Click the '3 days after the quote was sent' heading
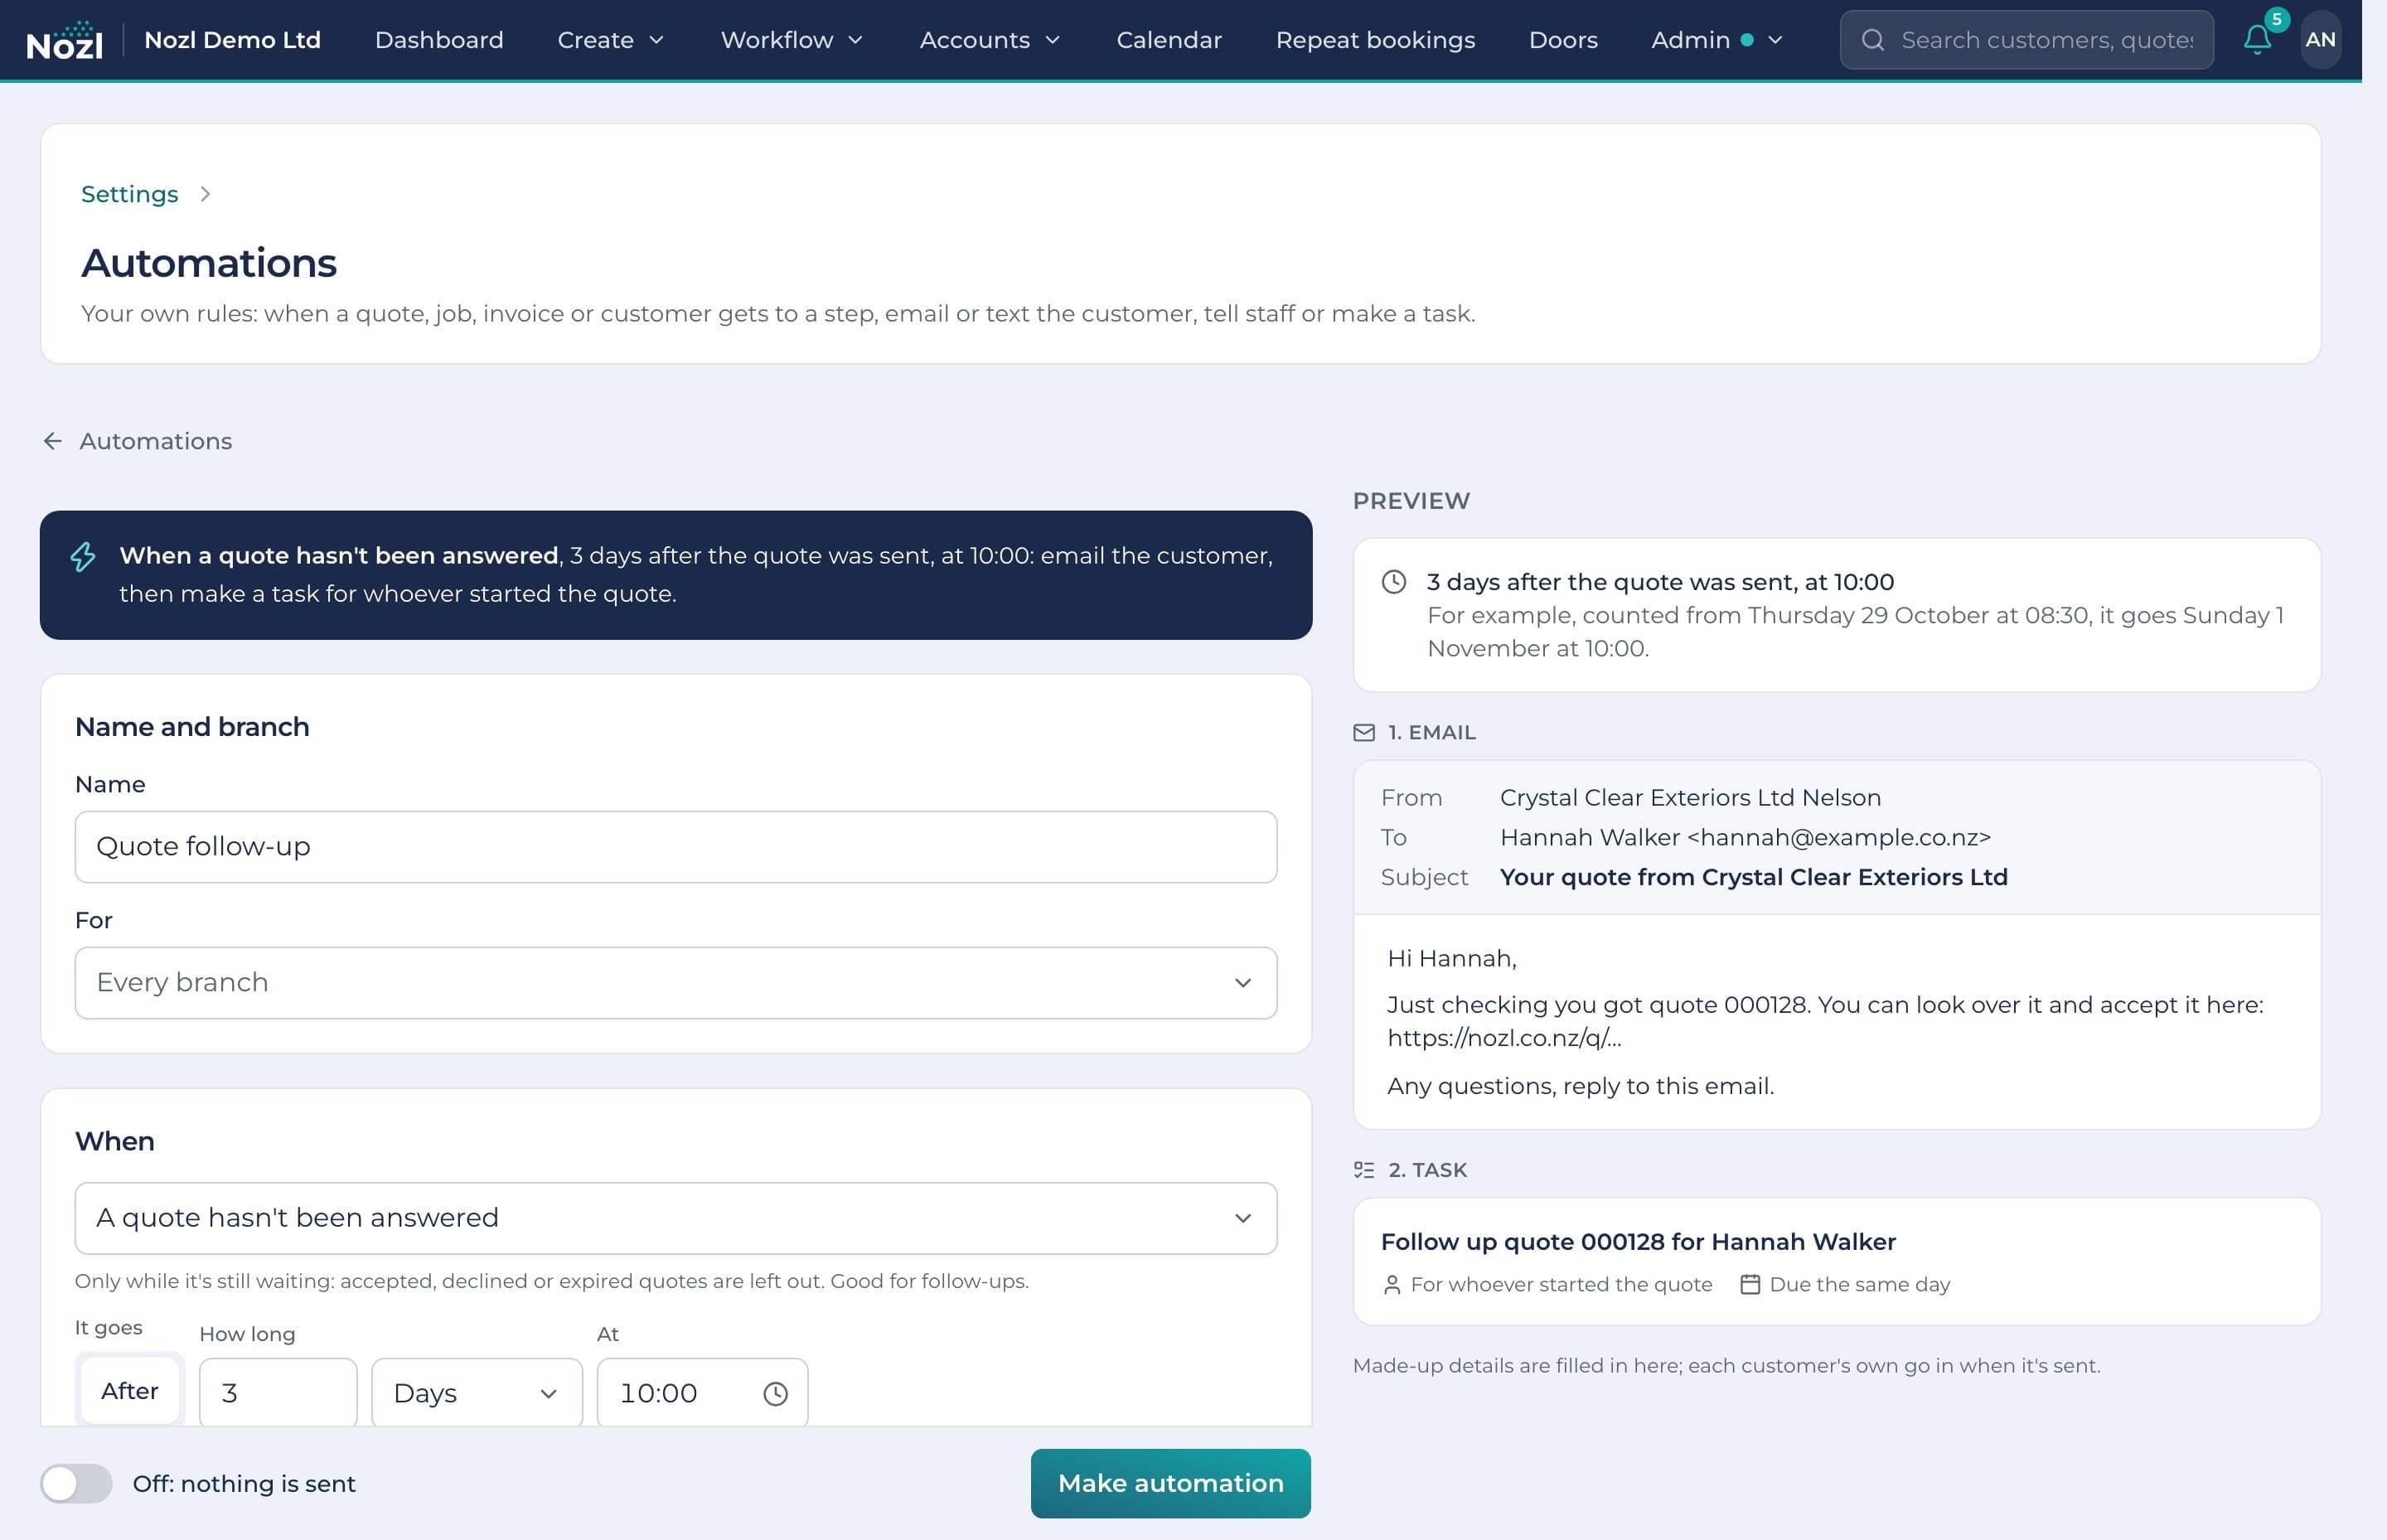Screen dimensions: 2387x1540 tap(1660, 582)
